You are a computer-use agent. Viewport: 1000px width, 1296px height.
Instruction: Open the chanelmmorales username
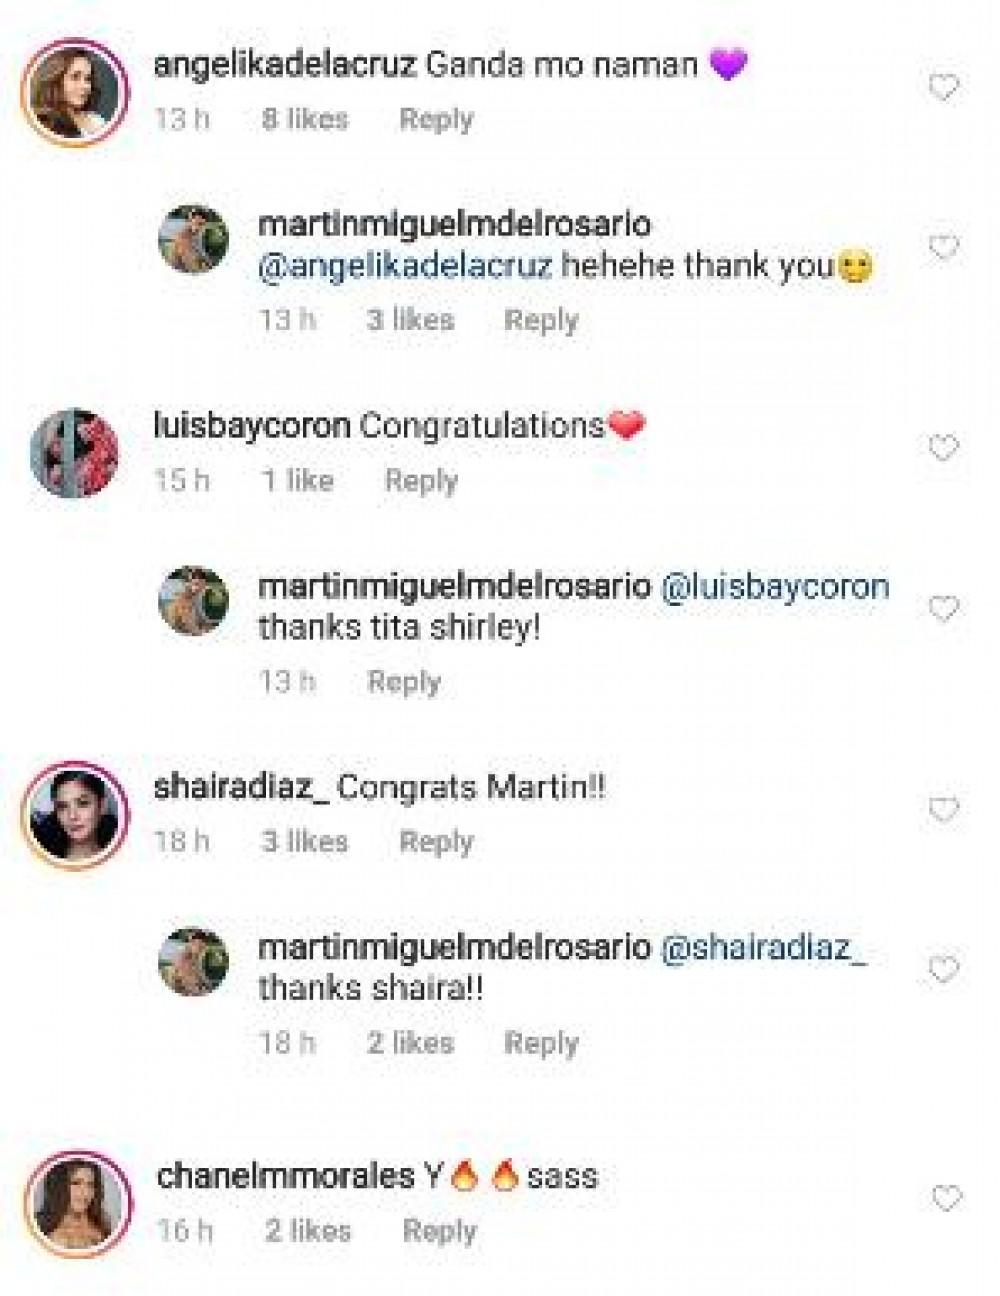[285, 1175]
